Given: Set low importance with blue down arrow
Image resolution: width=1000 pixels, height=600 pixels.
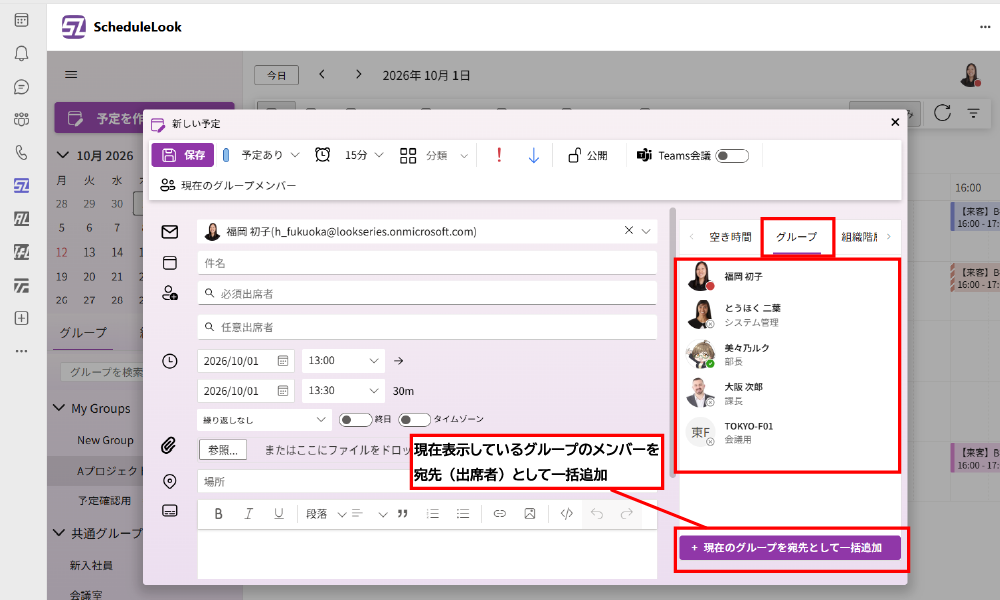Looking at the screenshot, I should (534, 156).
